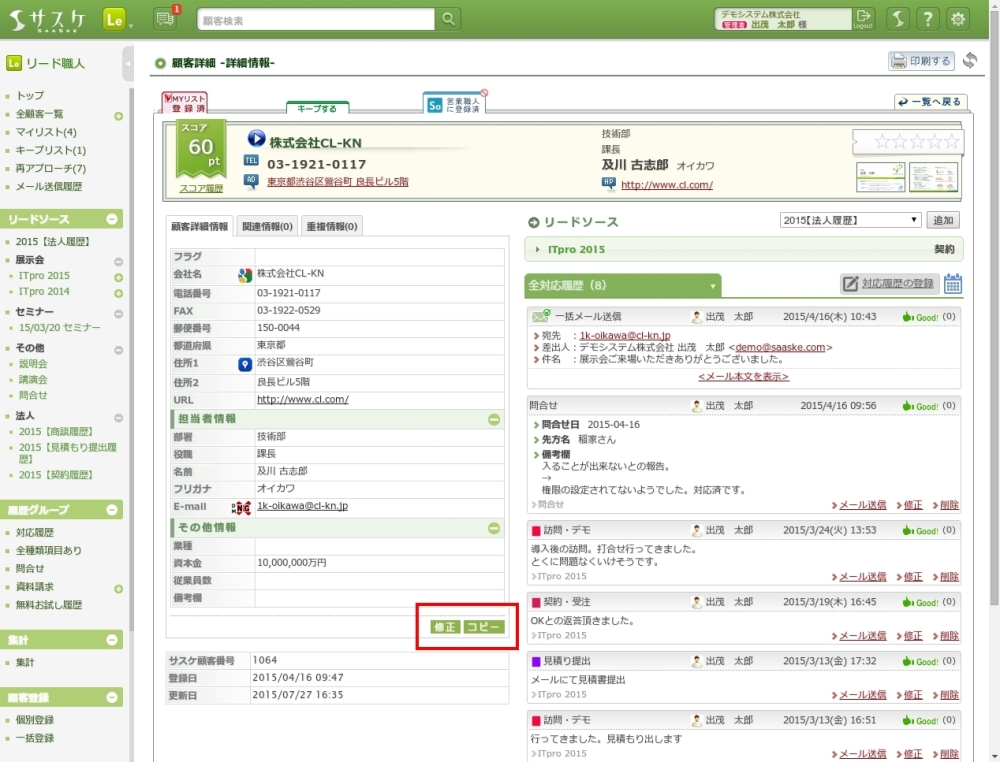Click the notification message icon with badge
Image resolution: width=1000 pixels, height=762 pixels.
click(165, 19)
